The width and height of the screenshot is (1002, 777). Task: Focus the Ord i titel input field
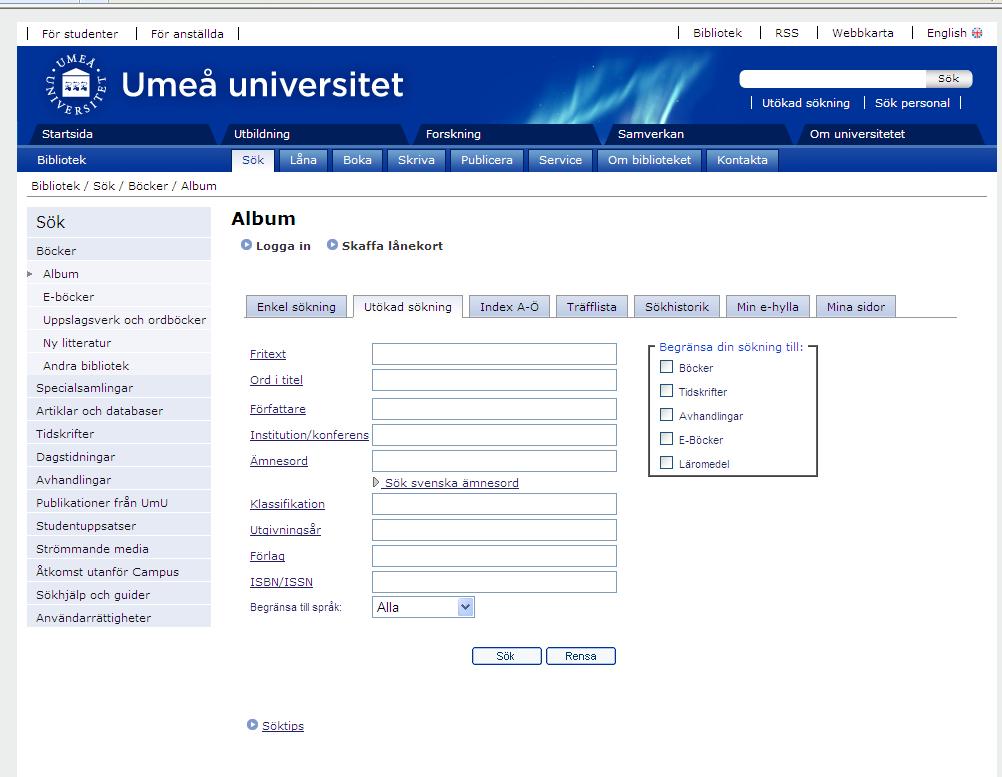tap(494, 380)
